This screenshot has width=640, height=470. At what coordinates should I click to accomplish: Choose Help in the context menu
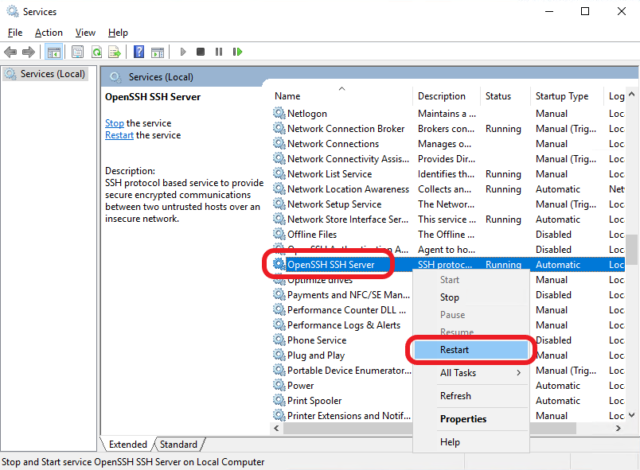tap(471, 442)
